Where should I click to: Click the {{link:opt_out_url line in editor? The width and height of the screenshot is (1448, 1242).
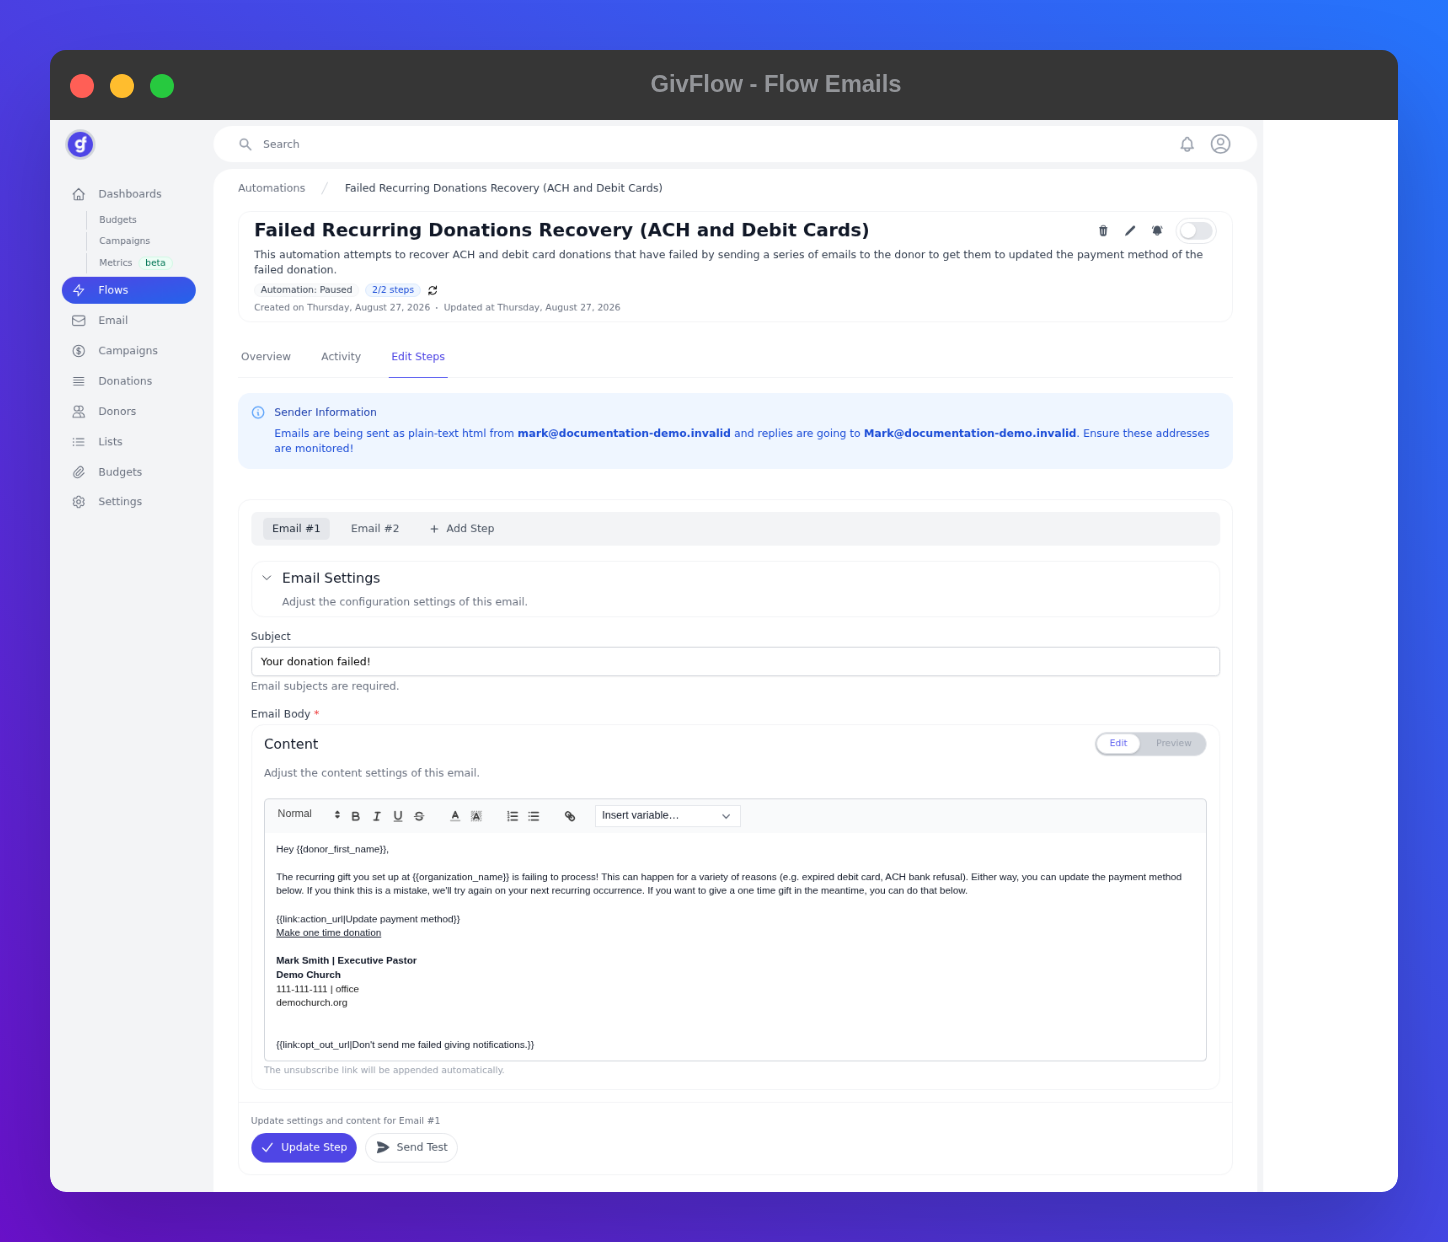(405, 1045)
